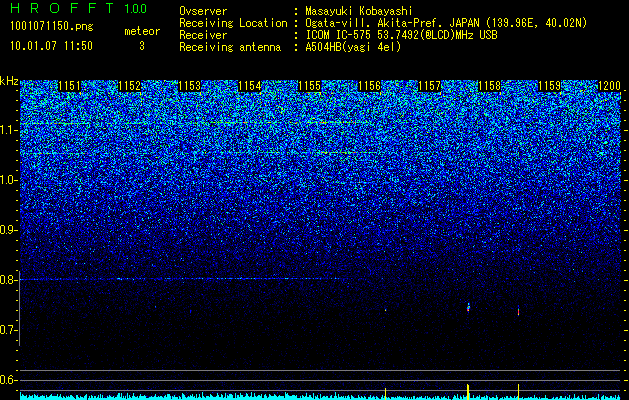Select the Ogata-vill. Akita-Pref. JAPAN location text
Image resolution: width=629 pixels, height=400 pixels.
tap(394, 23)
